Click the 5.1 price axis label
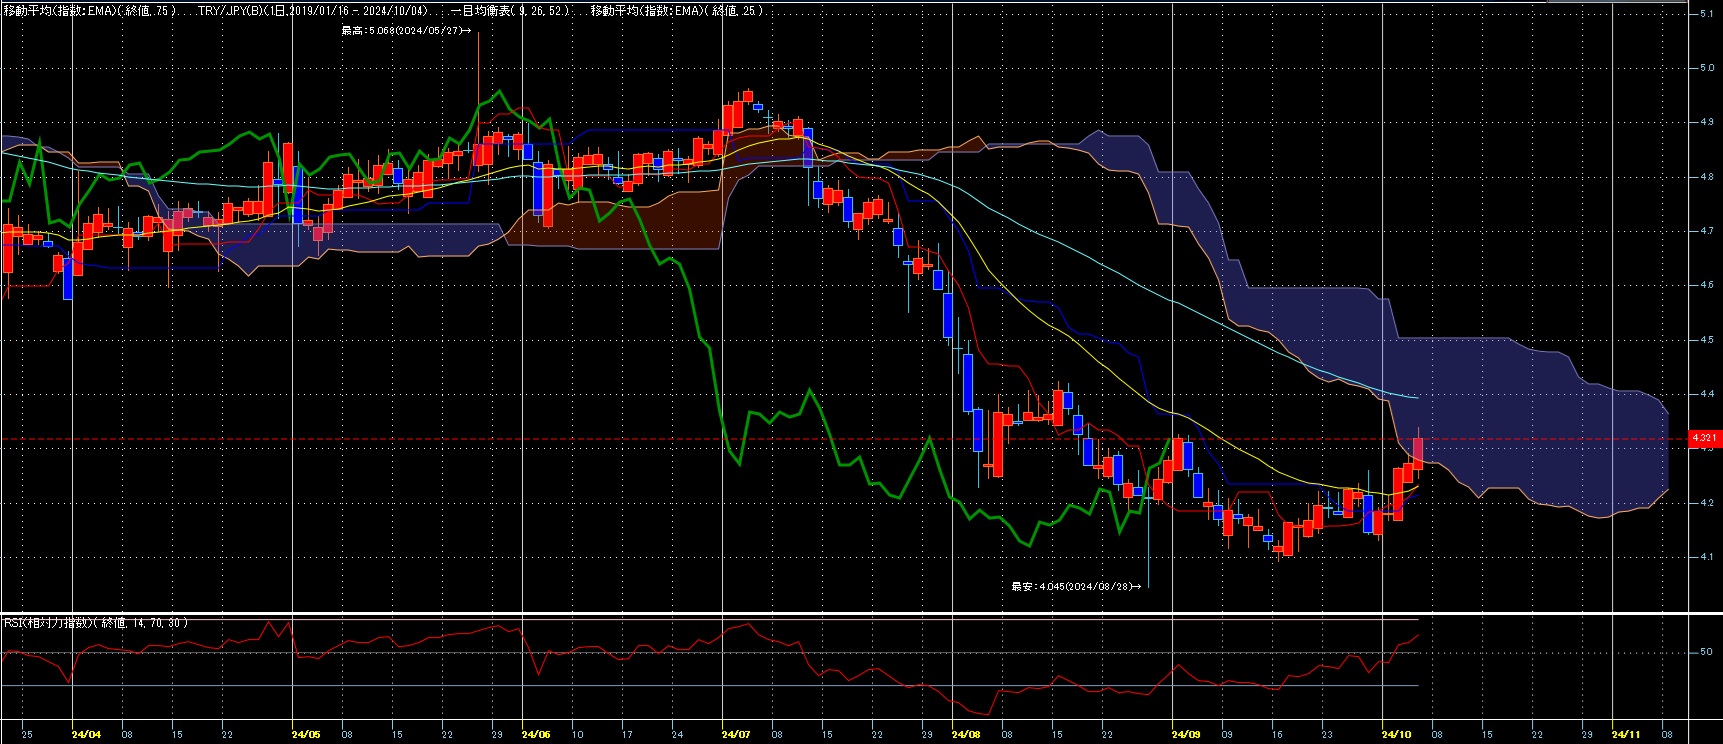 (x=1705, y=14)
